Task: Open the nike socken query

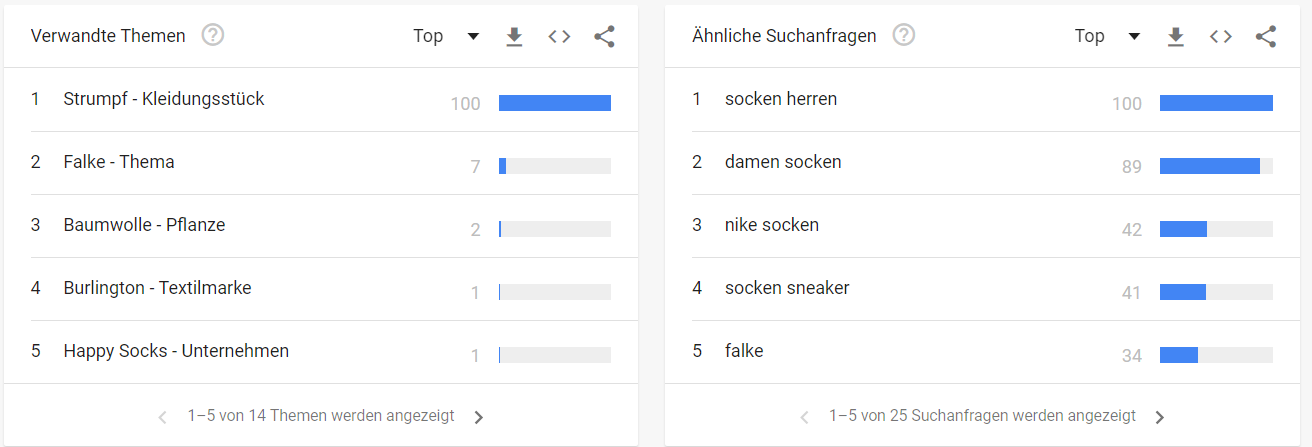Action: (x=772, y=225)
